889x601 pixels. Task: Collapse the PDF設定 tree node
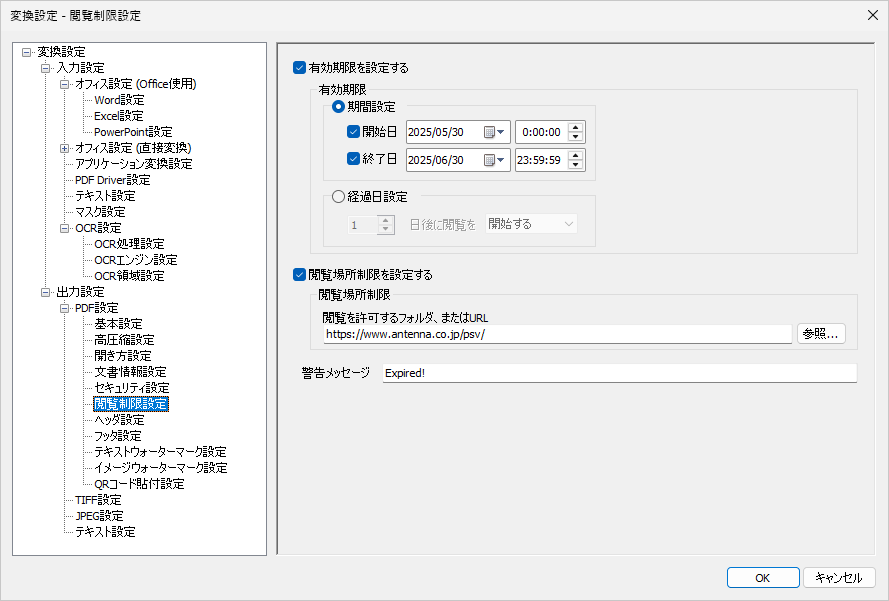click(65, 308)
